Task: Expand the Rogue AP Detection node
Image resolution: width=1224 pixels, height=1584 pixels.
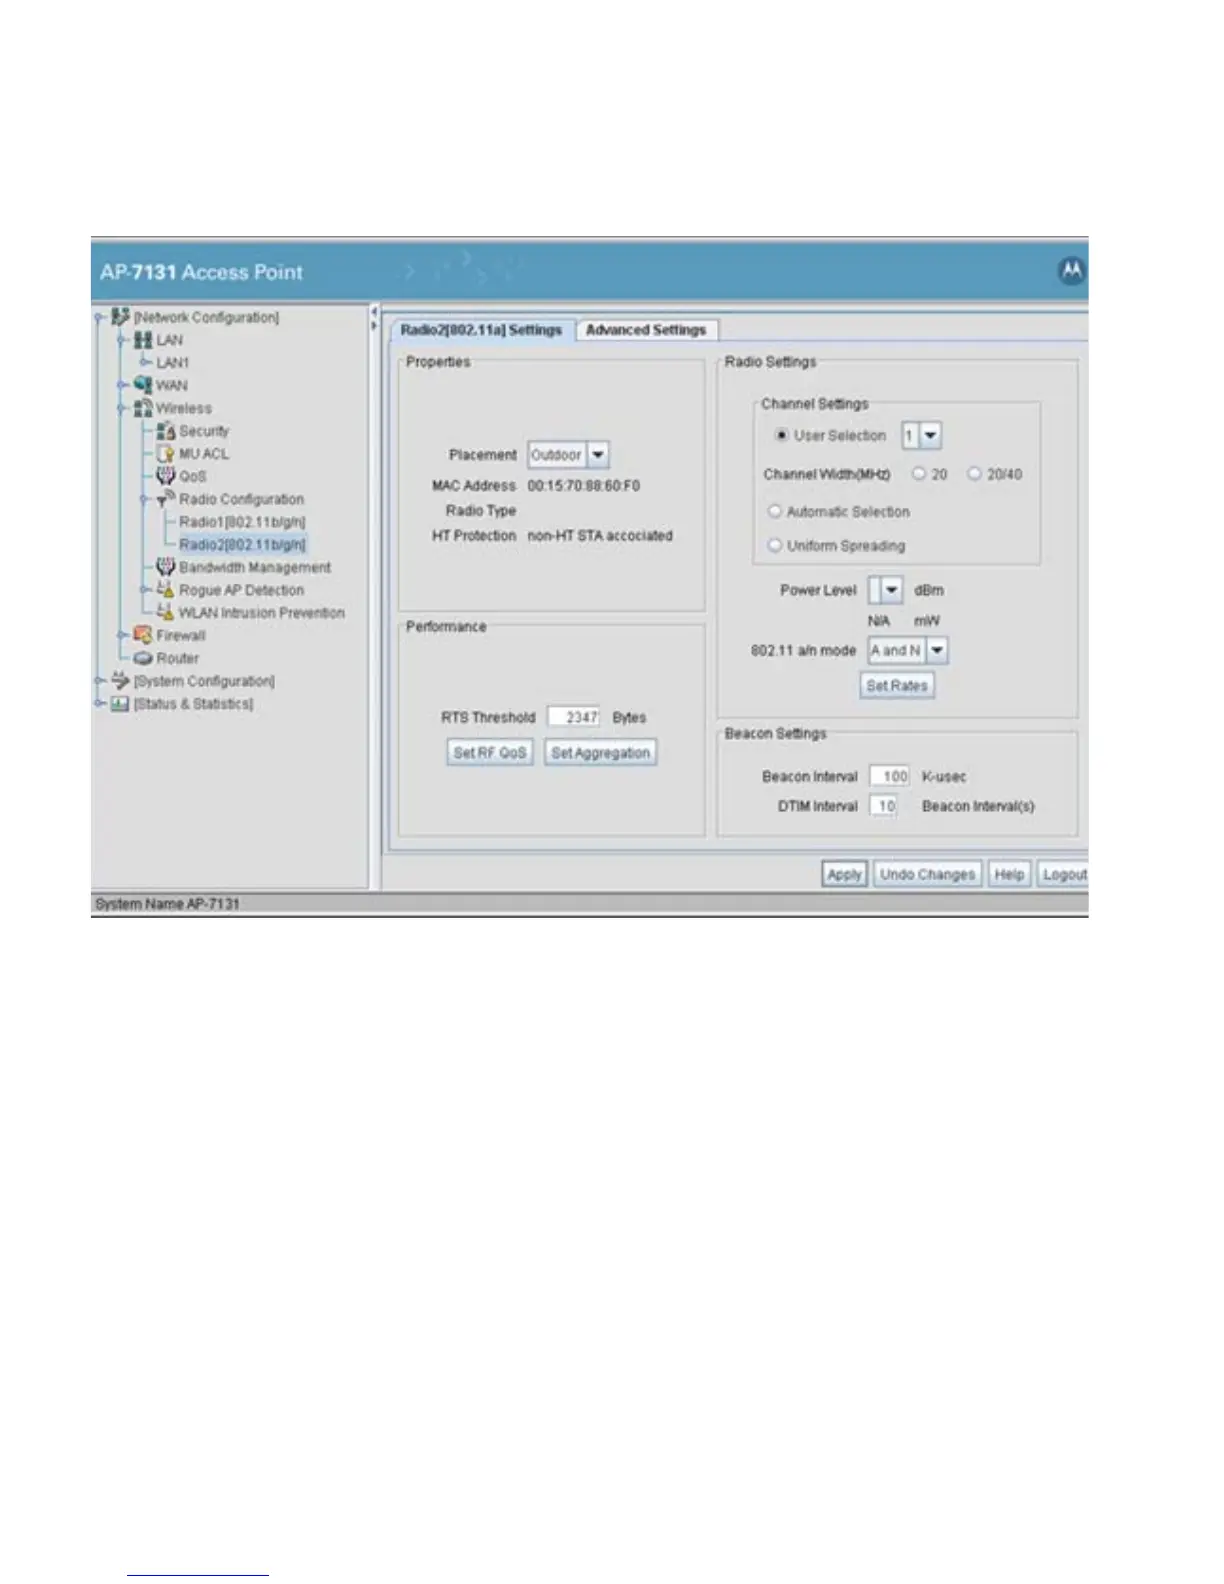Action: (x=145, y=590)
